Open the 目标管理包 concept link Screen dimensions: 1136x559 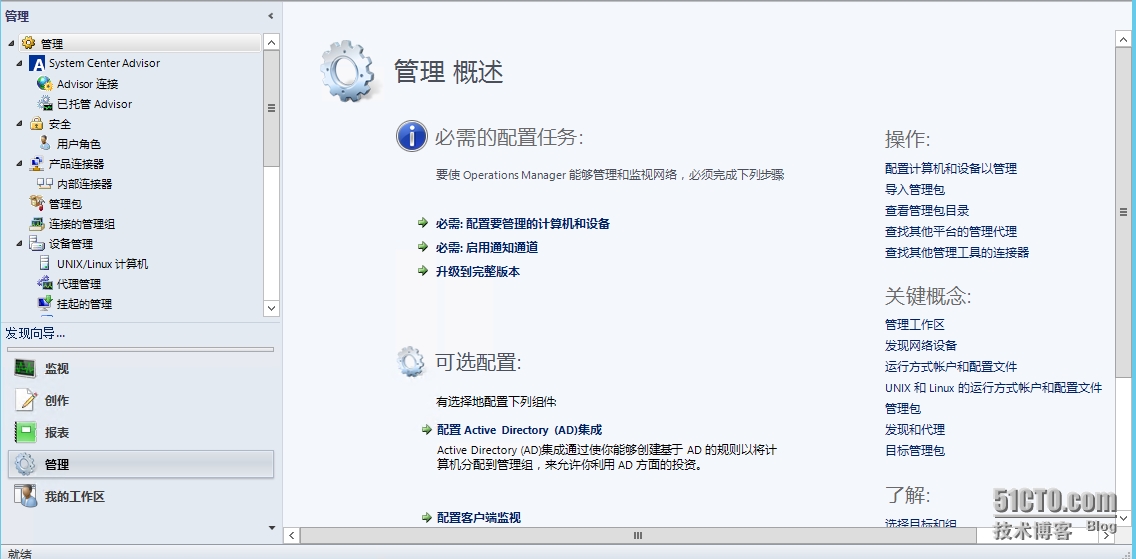[915, 450]
